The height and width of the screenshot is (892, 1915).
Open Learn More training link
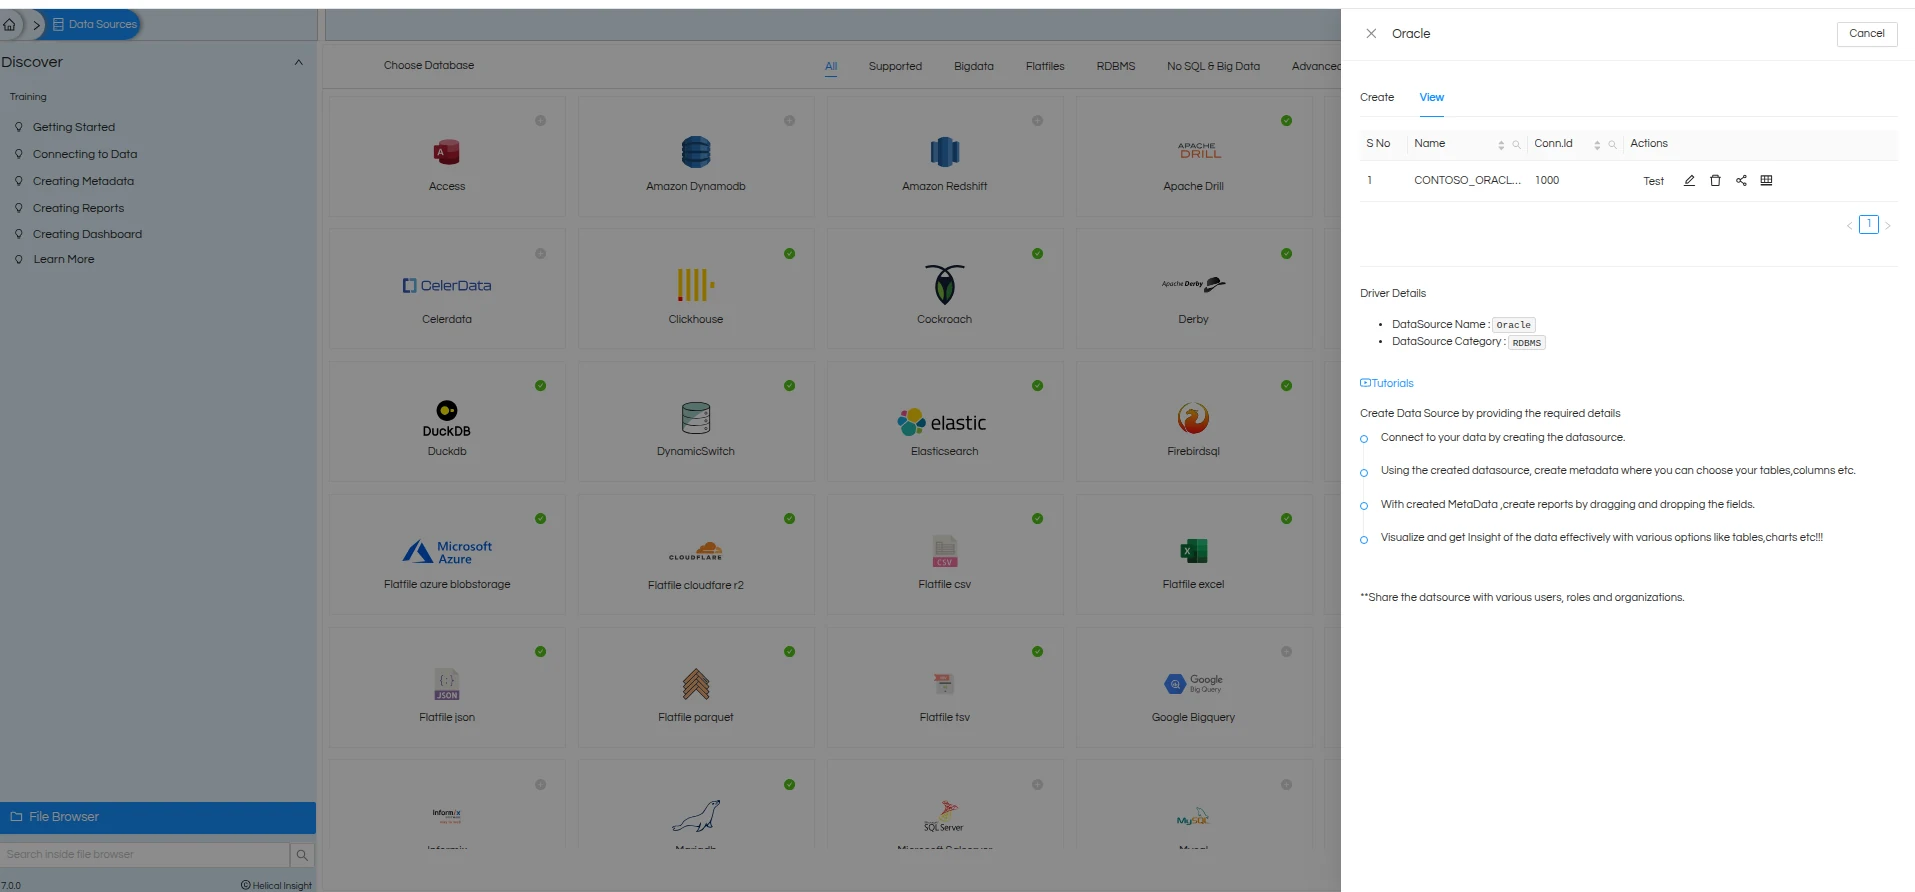[64, 259]
